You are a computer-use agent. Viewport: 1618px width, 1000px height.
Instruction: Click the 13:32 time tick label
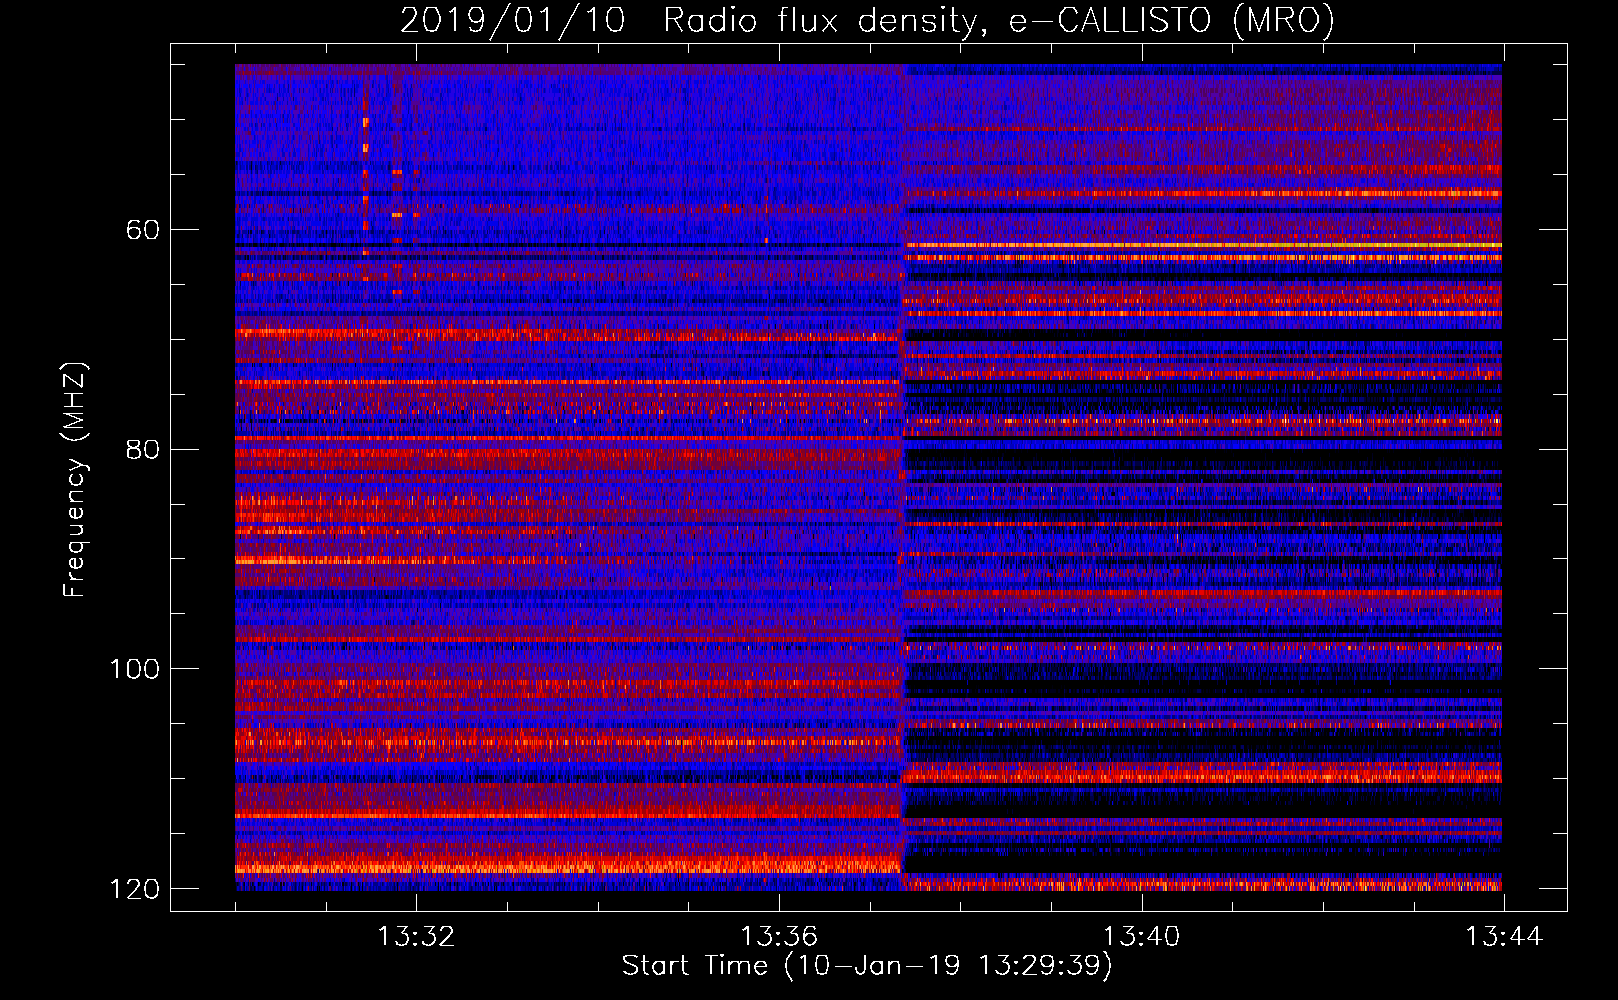click(x=416, y=936)
